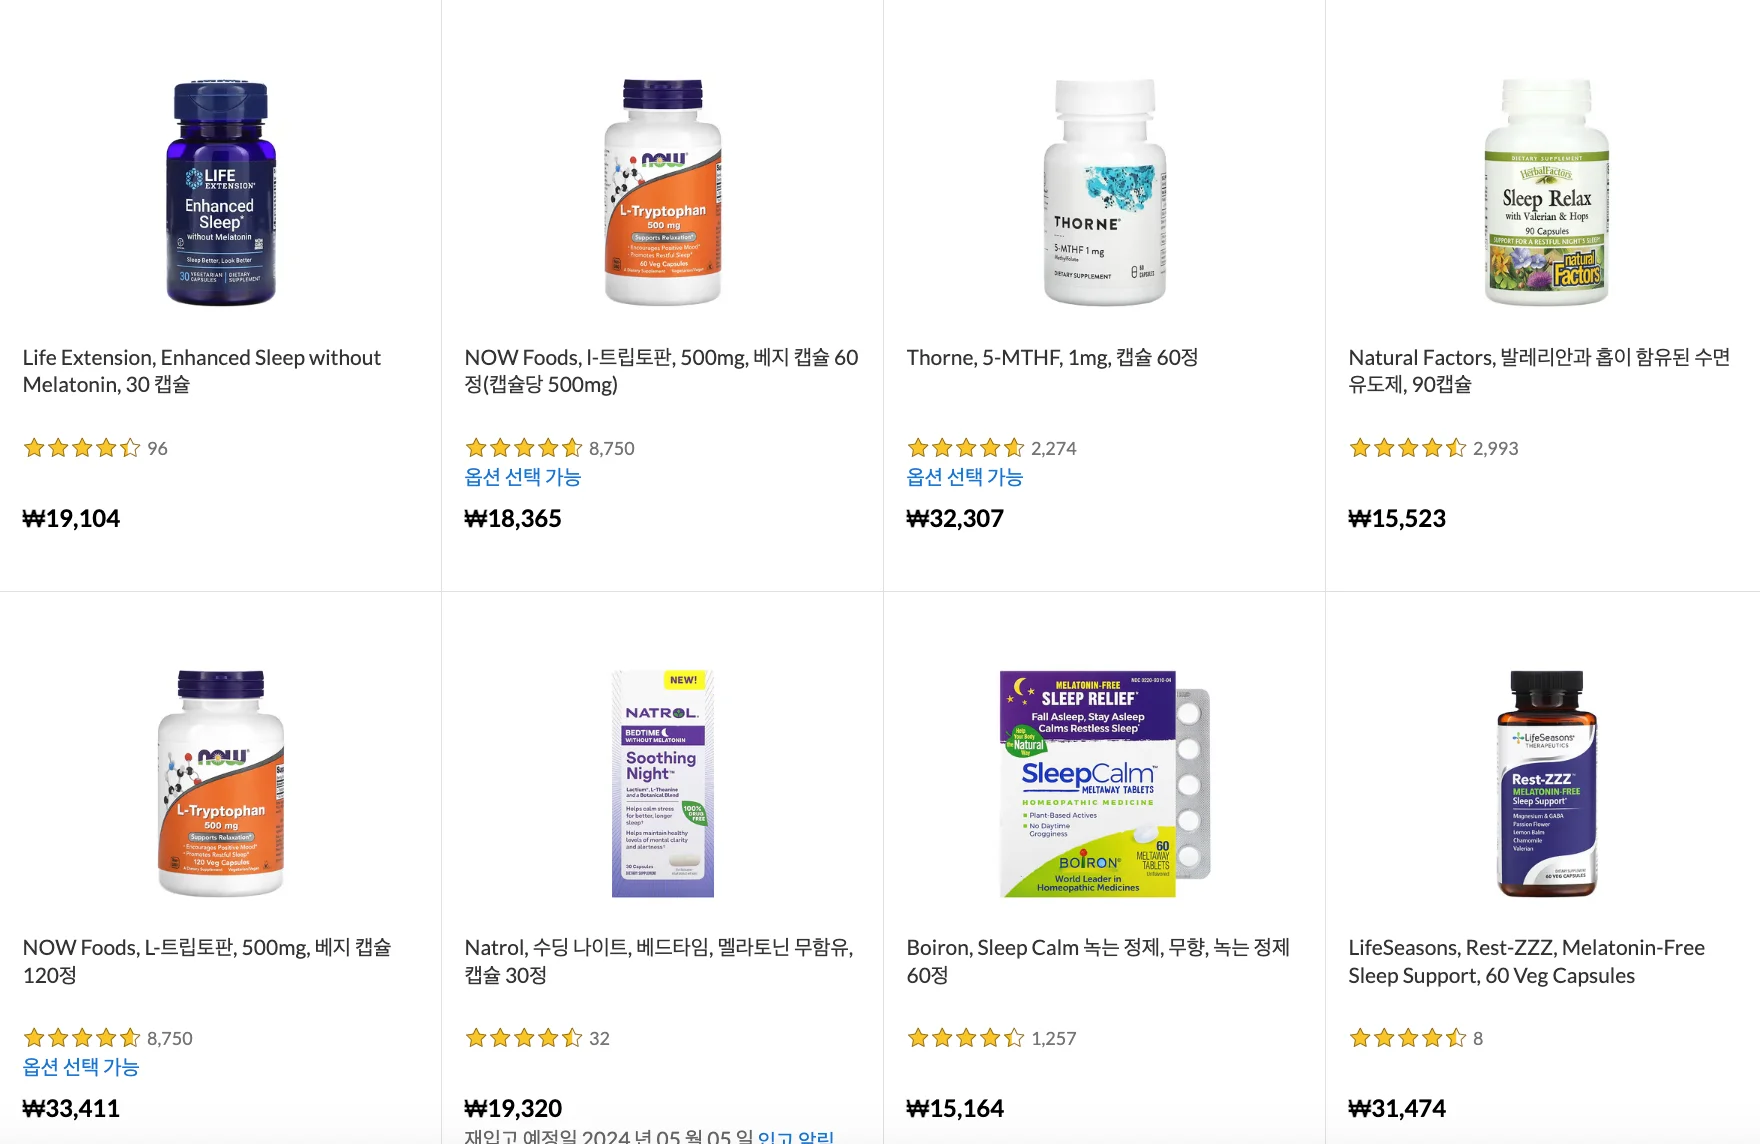The width and height of the screenshot is (1760, 1144).
Task: Open Natural Factors 발레리안 수면 유도제 title link
Action: click(x=1538, y=371)
